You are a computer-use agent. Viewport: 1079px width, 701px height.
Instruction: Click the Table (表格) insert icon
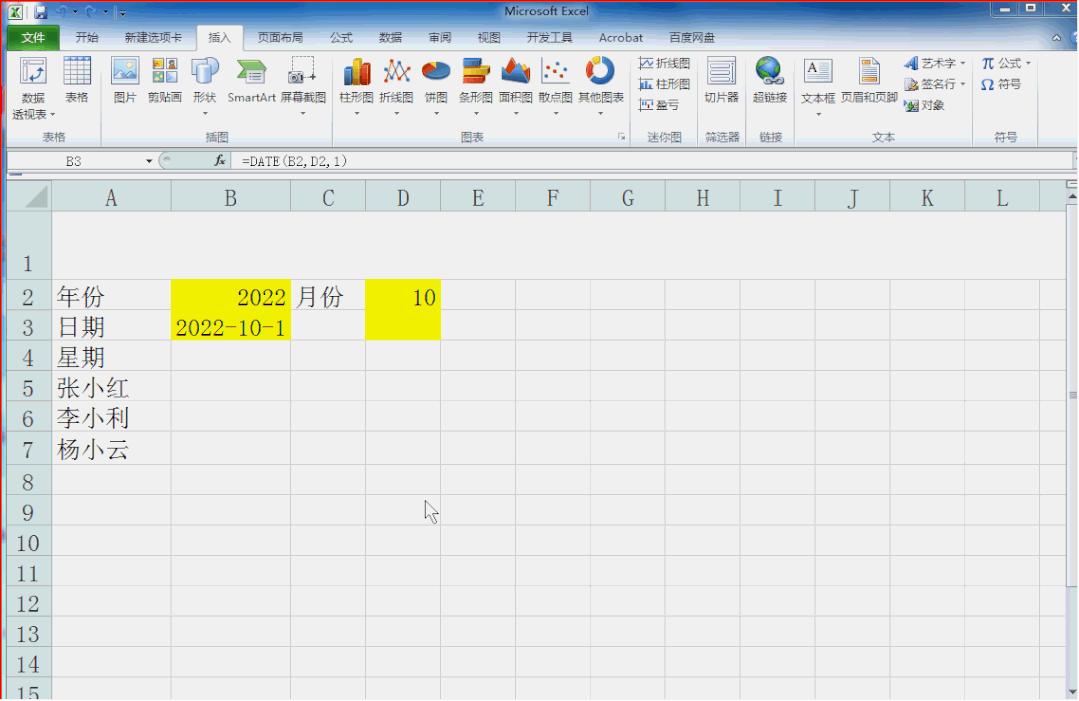[76, 81]
